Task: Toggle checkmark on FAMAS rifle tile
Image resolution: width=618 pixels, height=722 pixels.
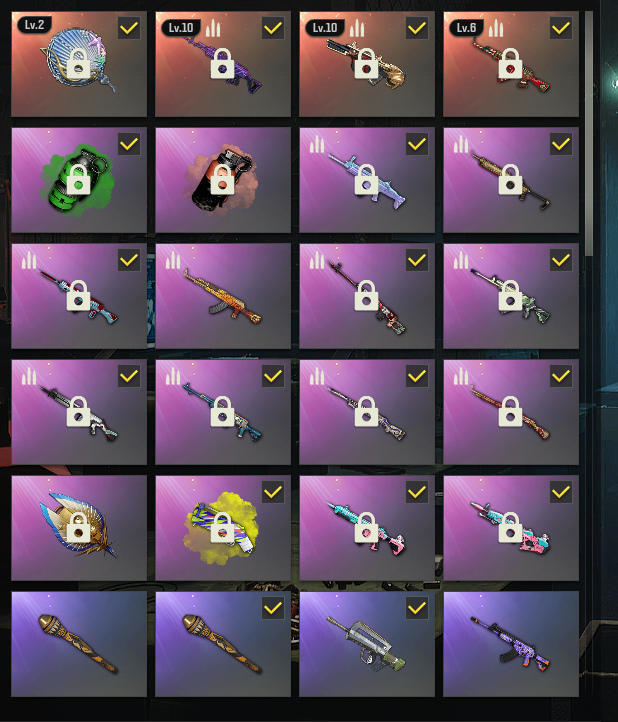Action: pos(417,608)
